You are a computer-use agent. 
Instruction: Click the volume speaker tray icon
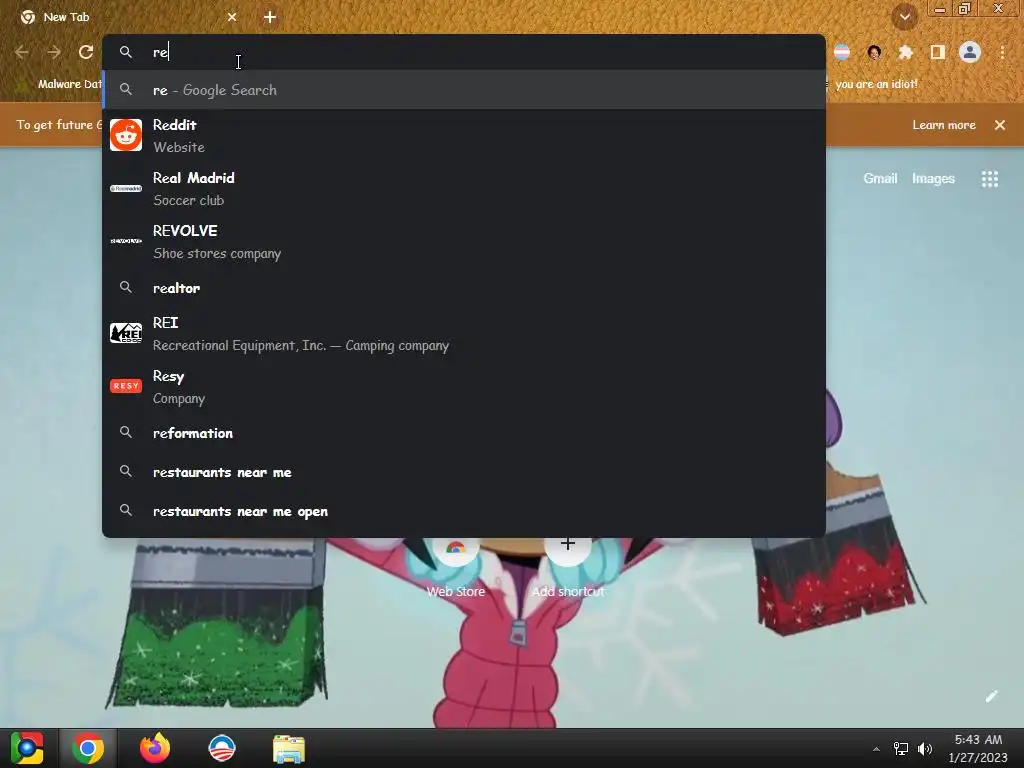[x=925, y=749]
